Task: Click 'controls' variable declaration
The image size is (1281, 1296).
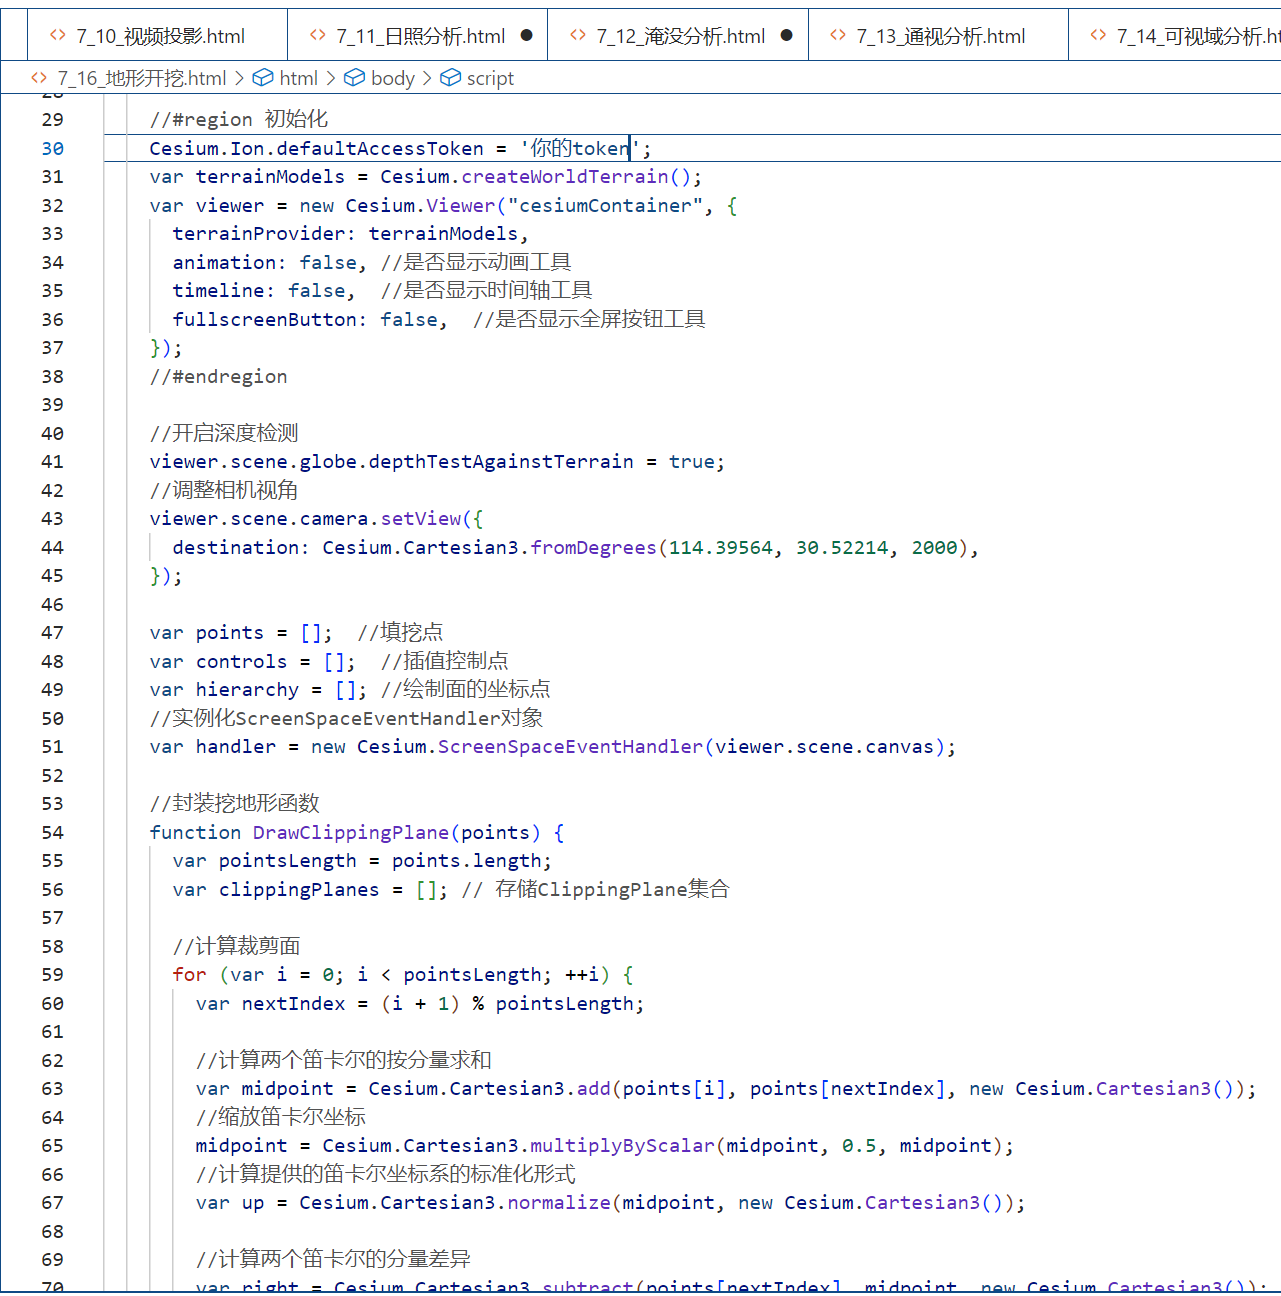Action: 241,661
